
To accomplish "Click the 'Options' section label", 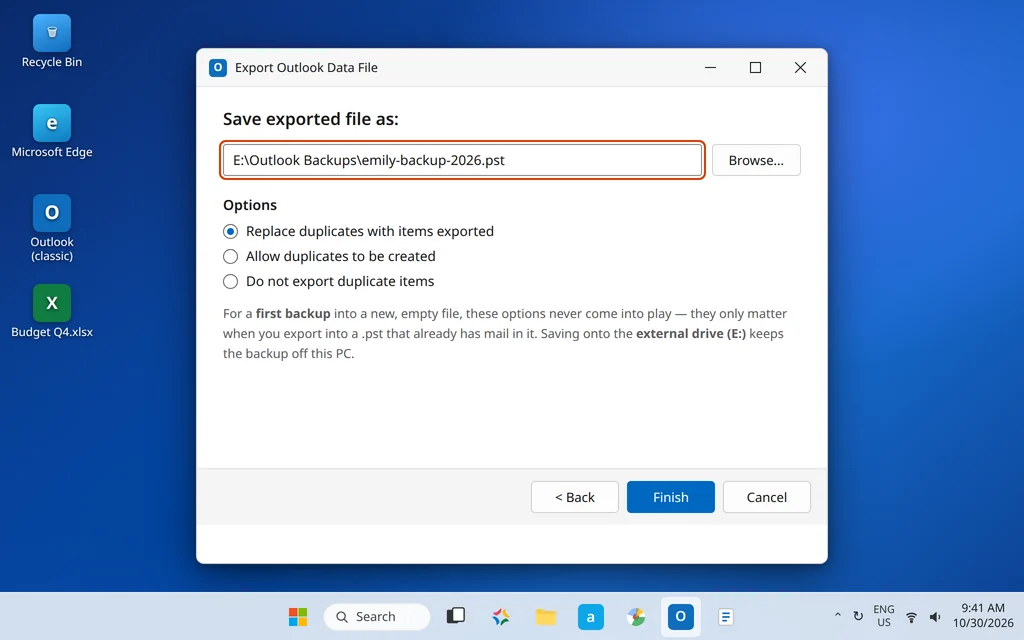I will 250,205.
